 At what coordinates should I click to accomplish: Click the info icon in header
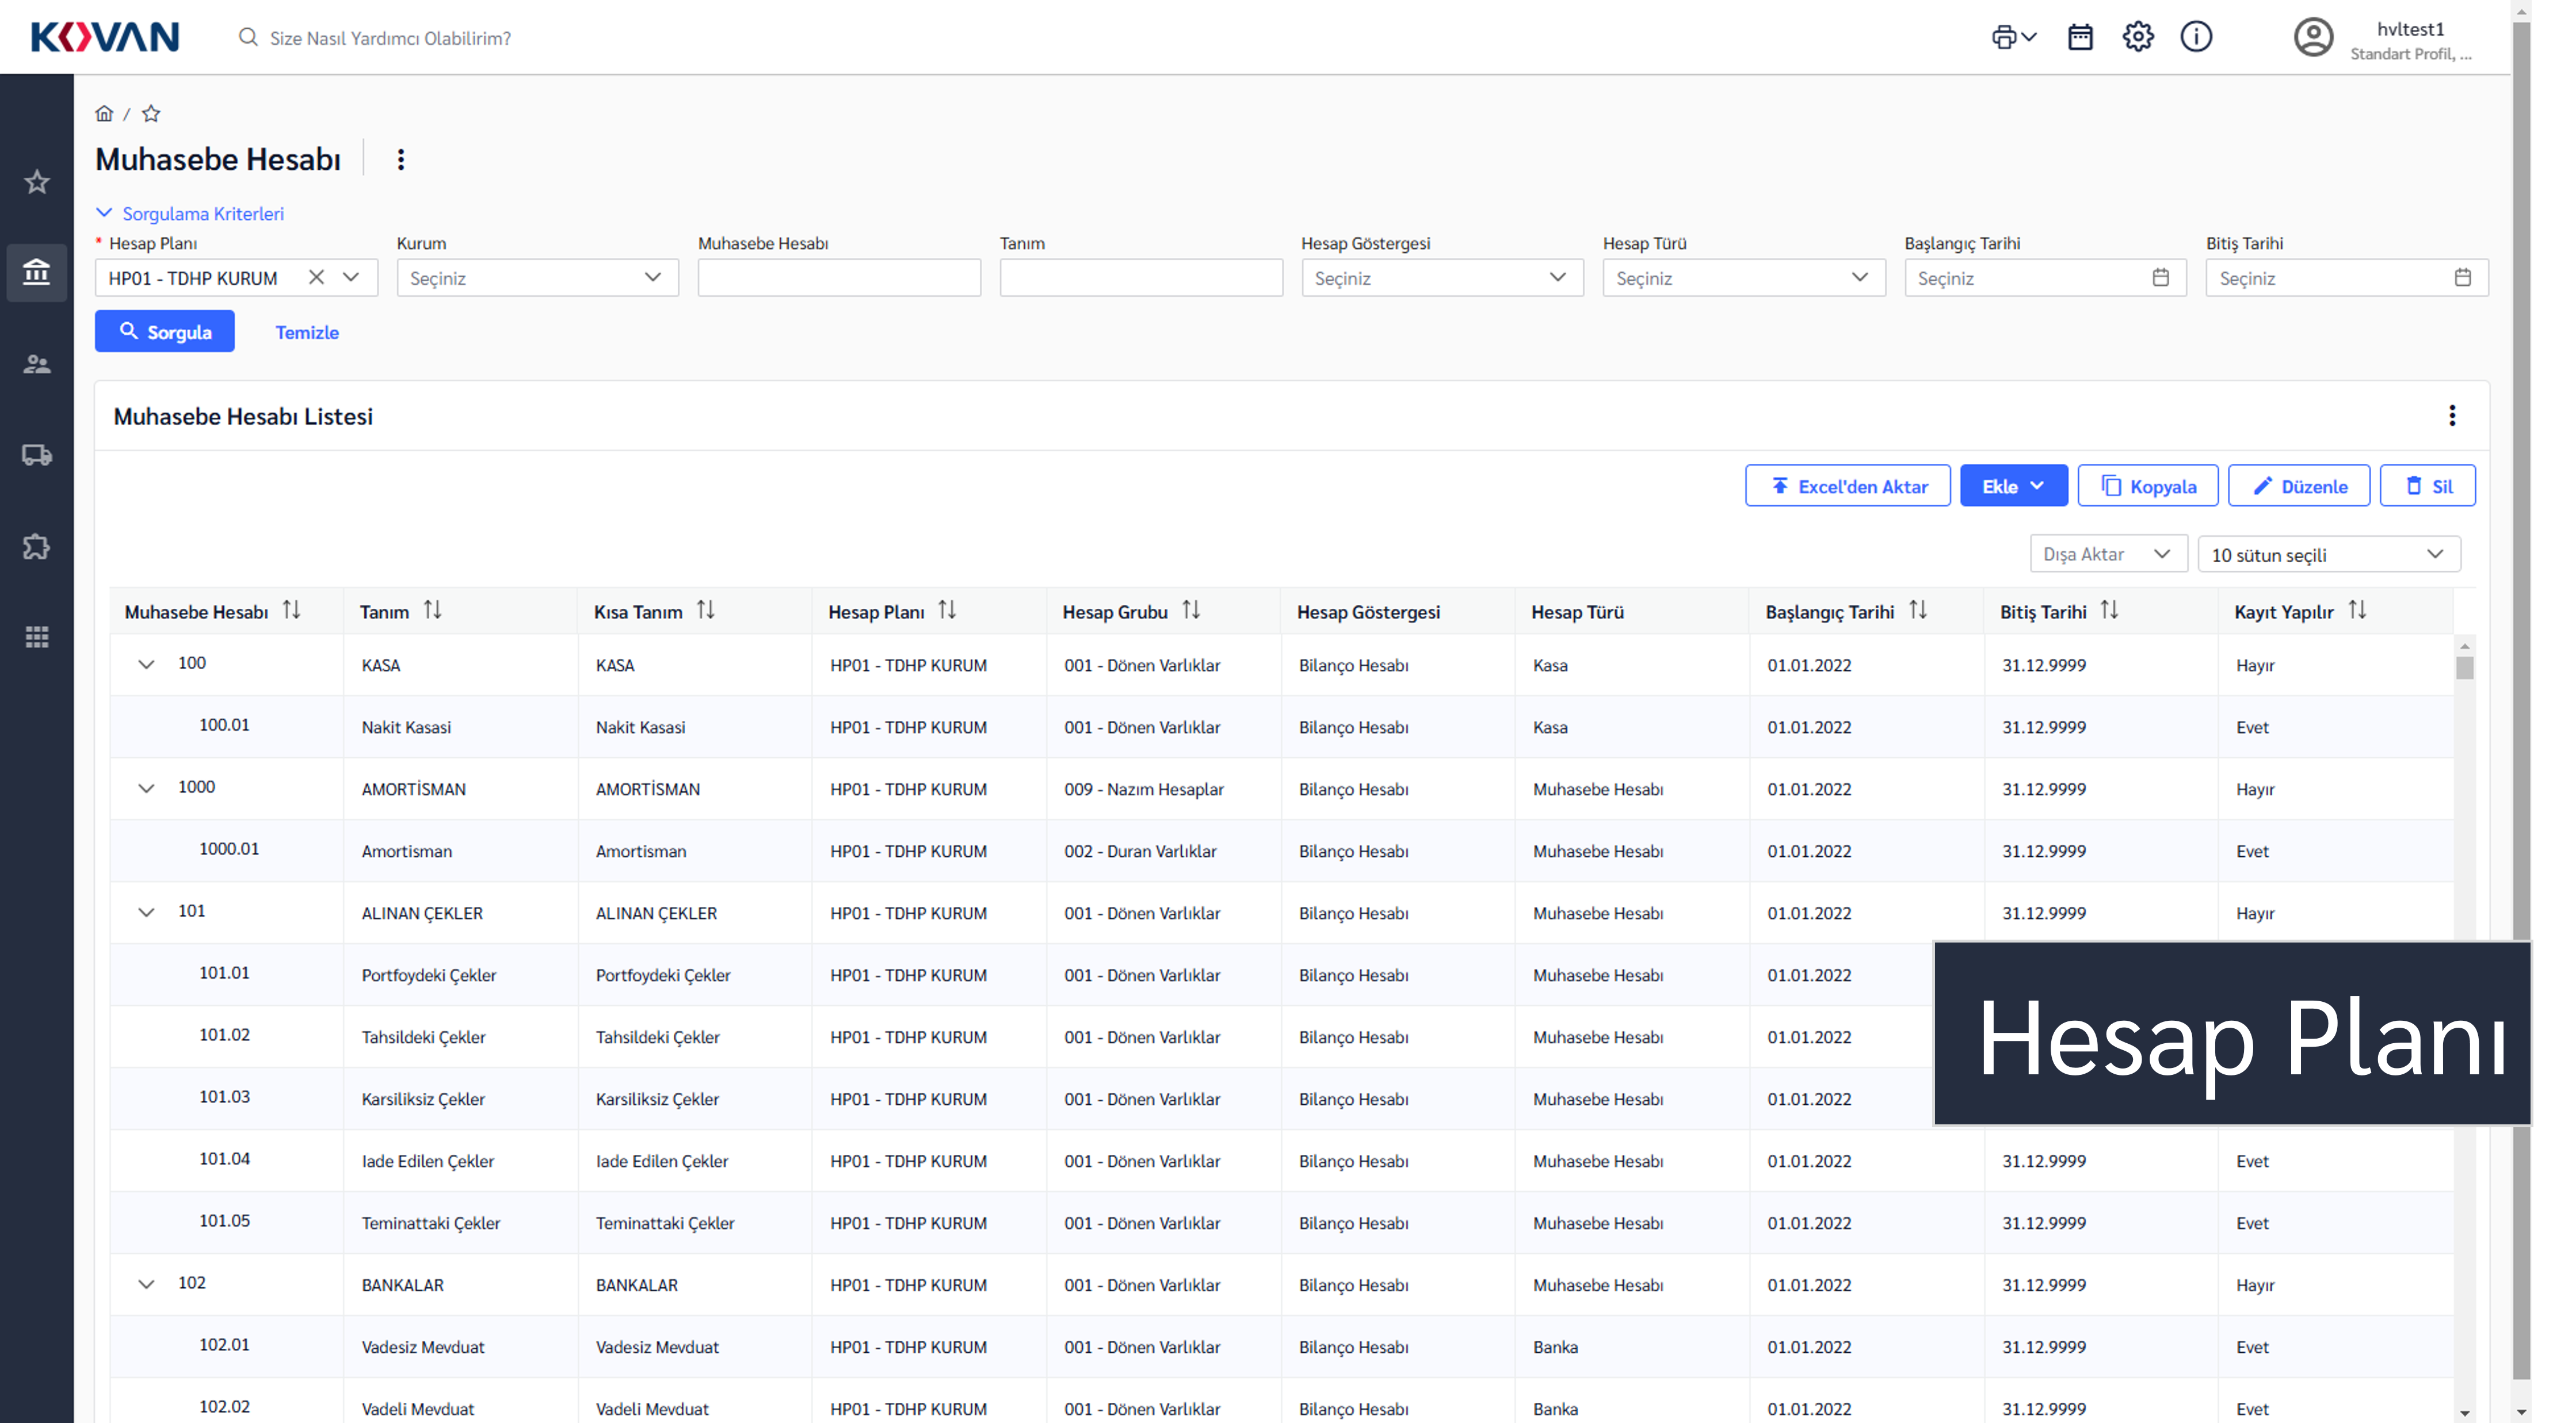point(2196,37)
